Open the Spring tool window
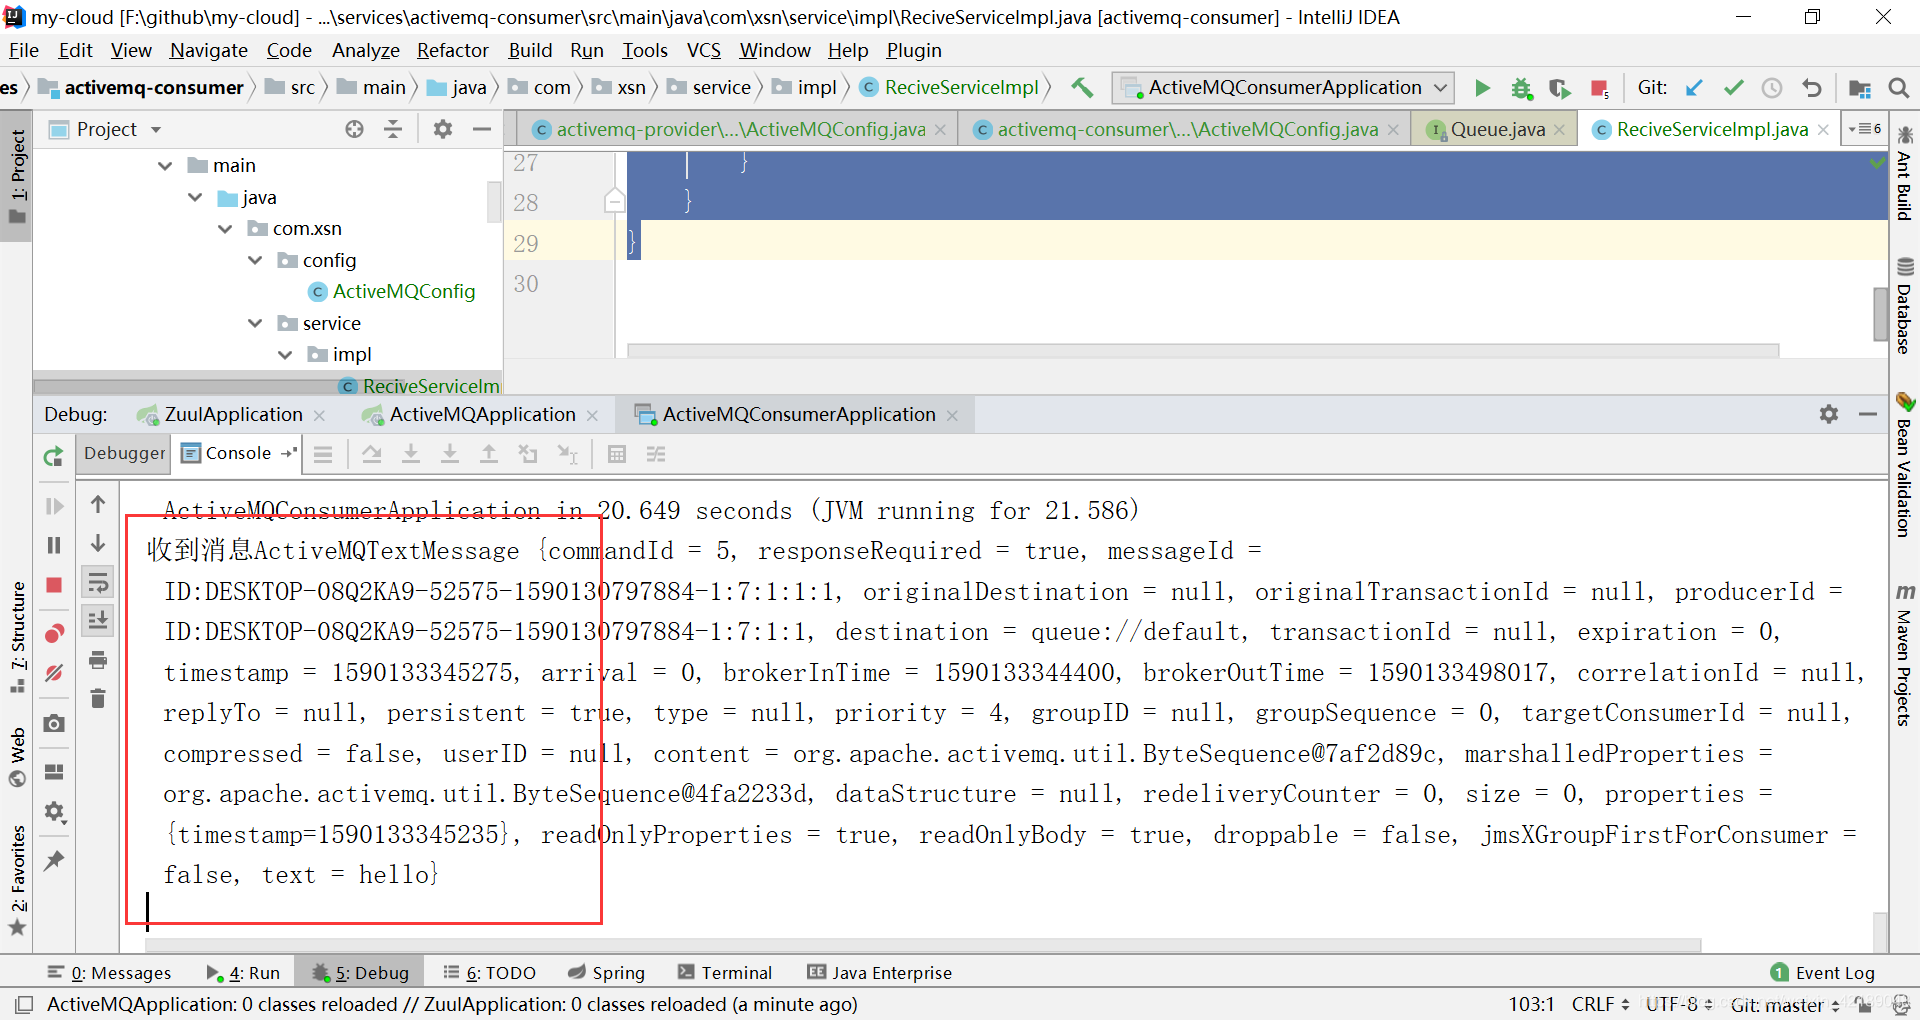Screen dimensions: 1920x1020 (x=606, y=973)
